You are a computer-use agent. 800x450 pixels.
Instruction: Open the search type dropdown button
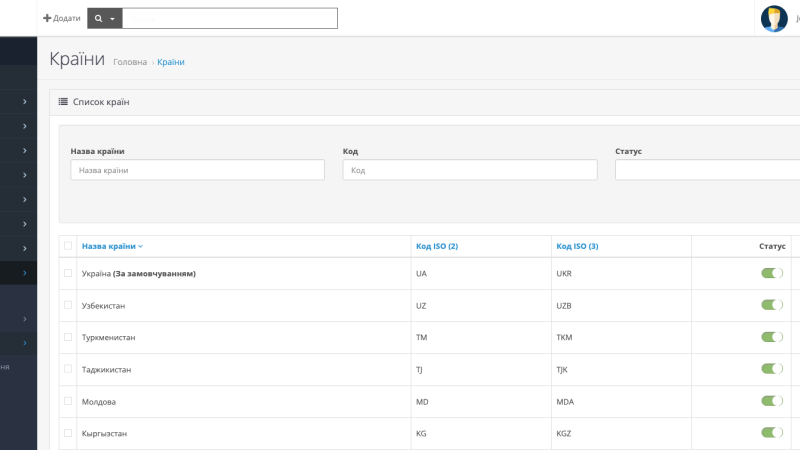(105, 18)
